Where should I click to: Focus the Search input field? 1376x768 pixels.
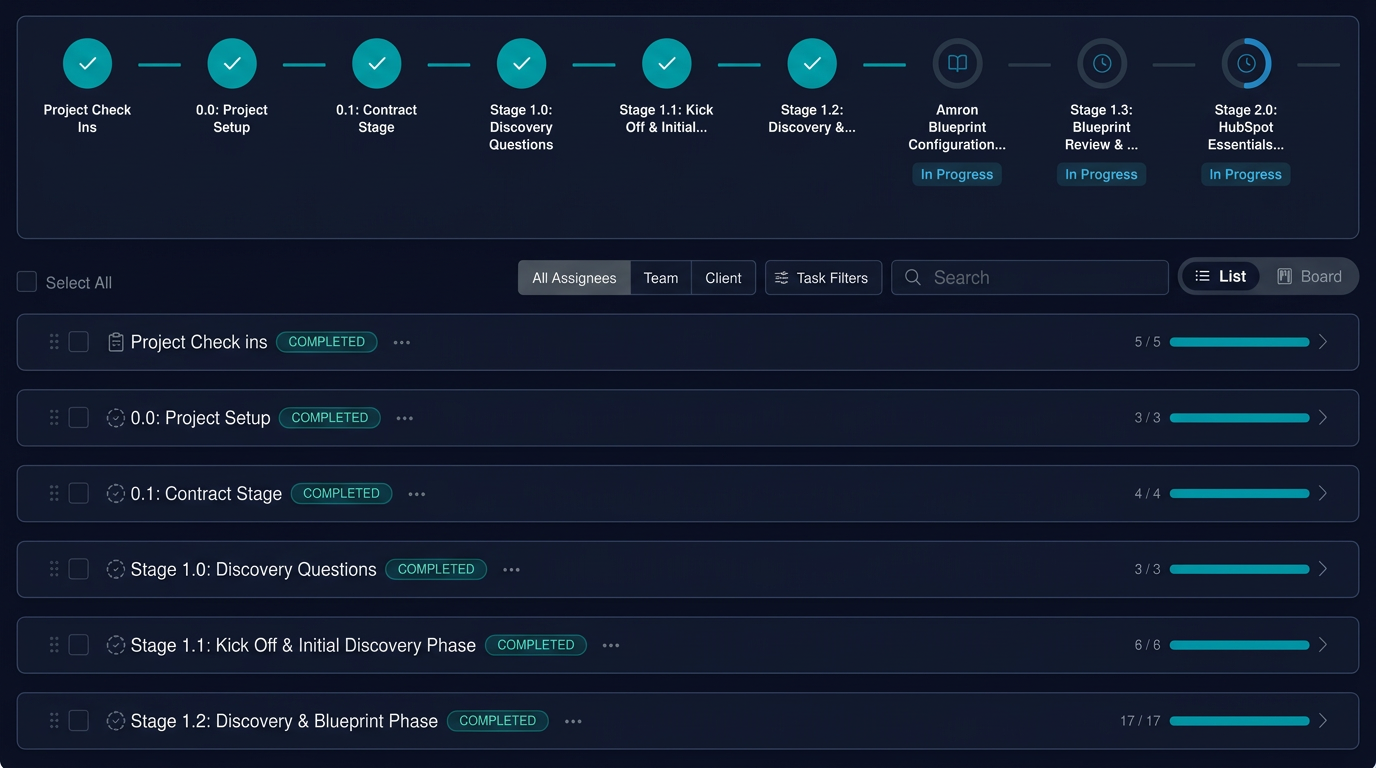coord(1030,278)
